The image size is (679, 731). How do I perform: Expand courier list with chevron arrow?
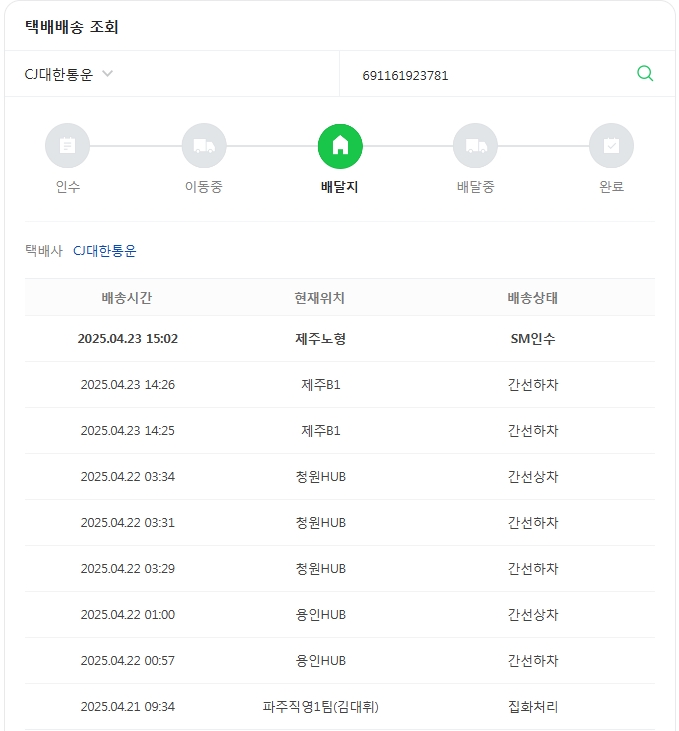pos(108,74)
